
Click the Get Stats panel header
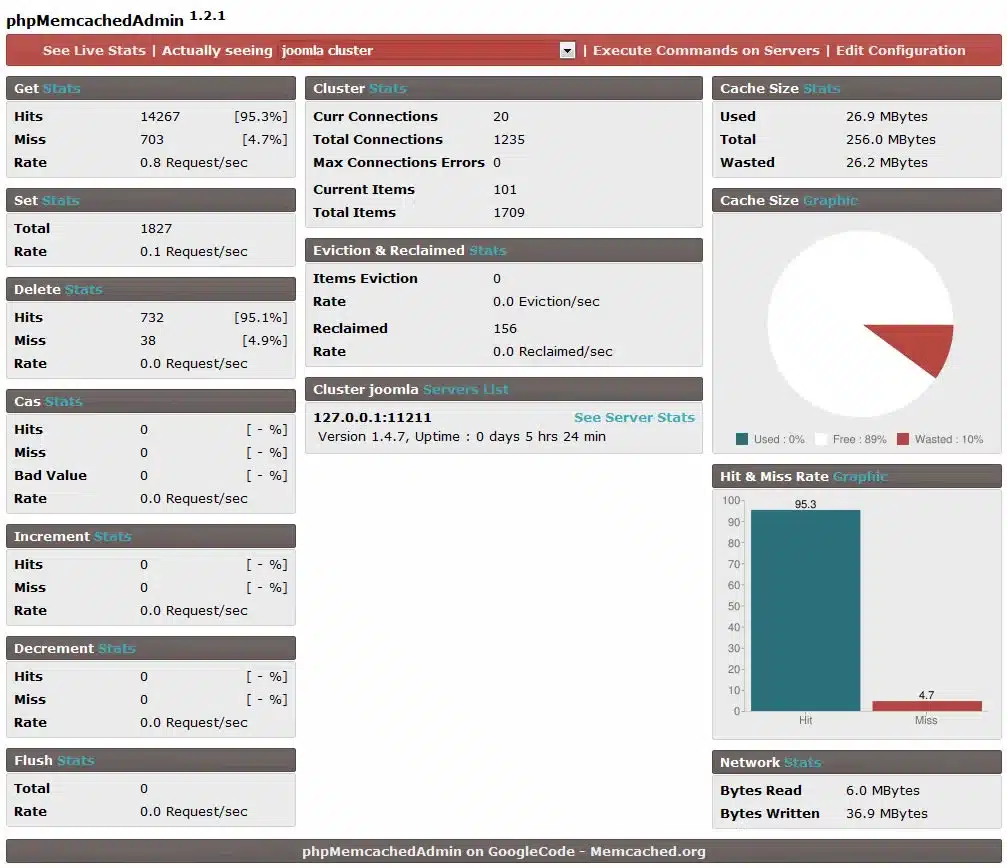click(150, 88)
